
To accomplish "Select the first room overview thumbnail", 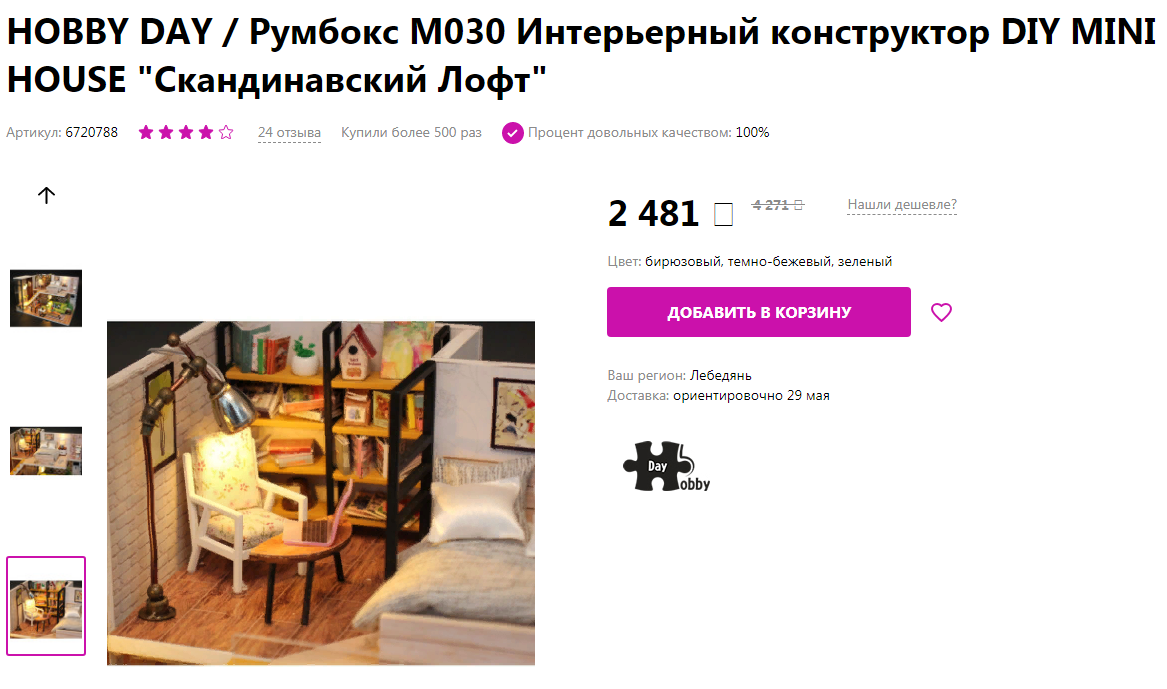I will tap(46, 298).
